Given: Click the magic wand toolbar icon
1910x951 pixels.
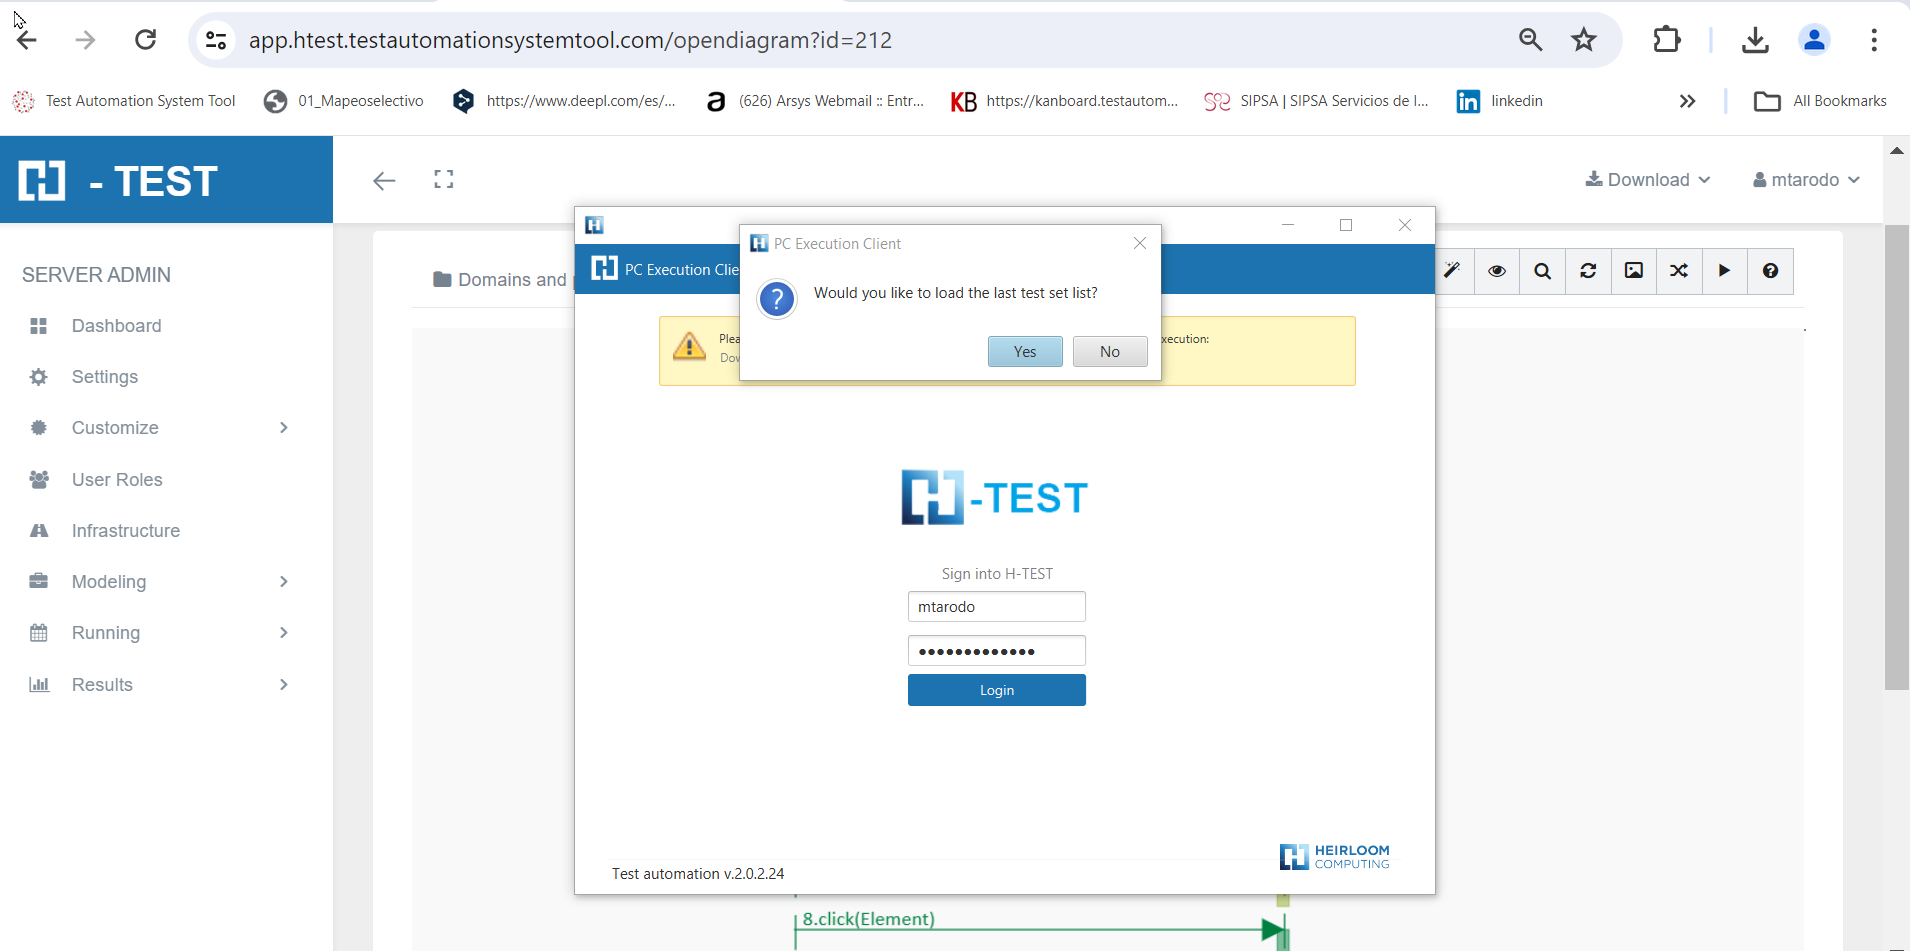Looking at the screenshot, I should click(1452, 271).
